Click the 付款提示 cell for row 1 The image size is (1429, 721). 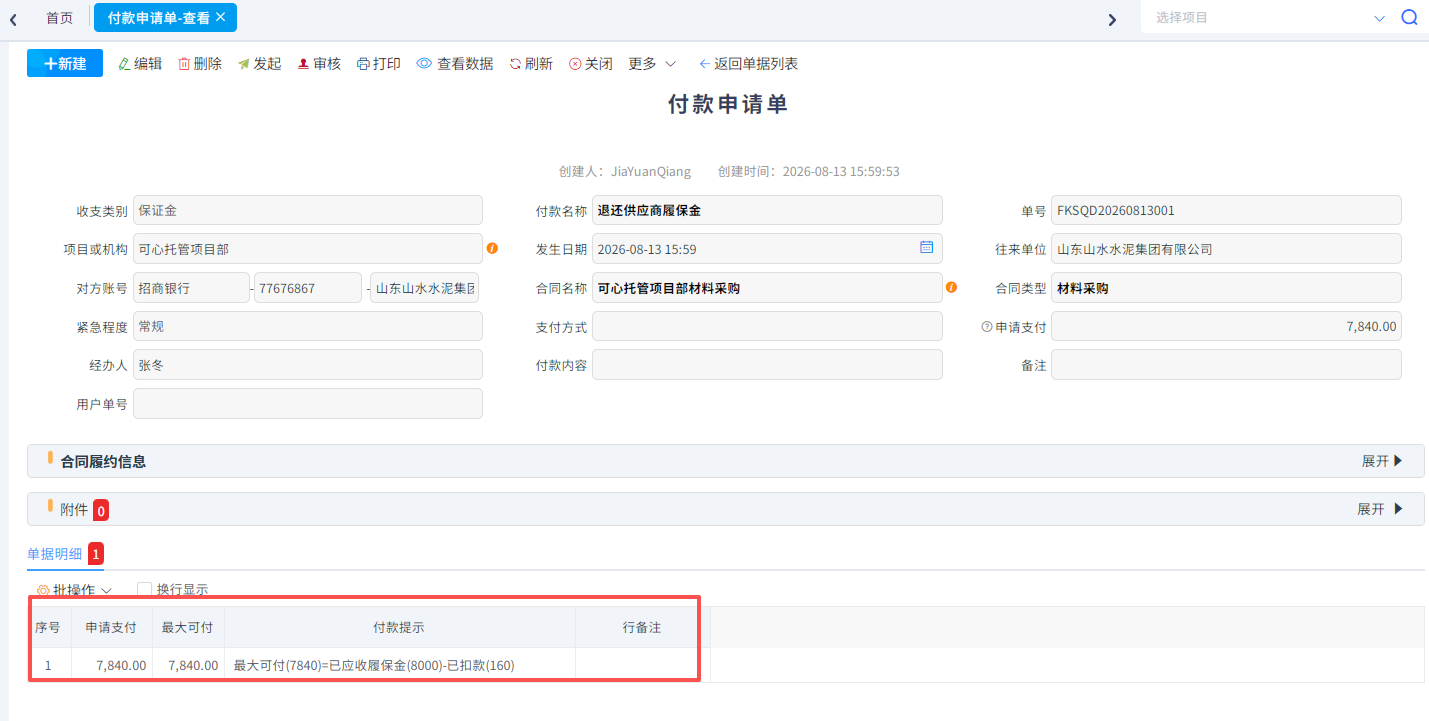(399, 665)
